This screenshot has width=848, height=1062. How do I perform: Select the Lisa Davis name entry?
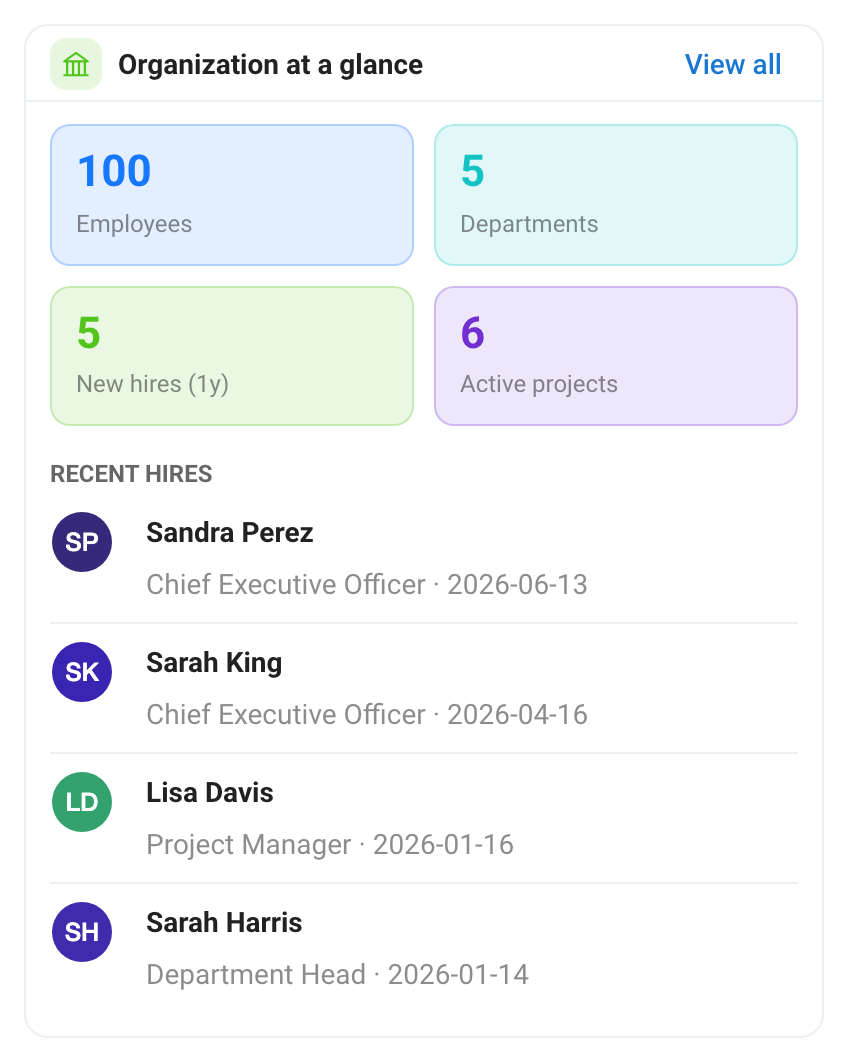click(210, 793)
